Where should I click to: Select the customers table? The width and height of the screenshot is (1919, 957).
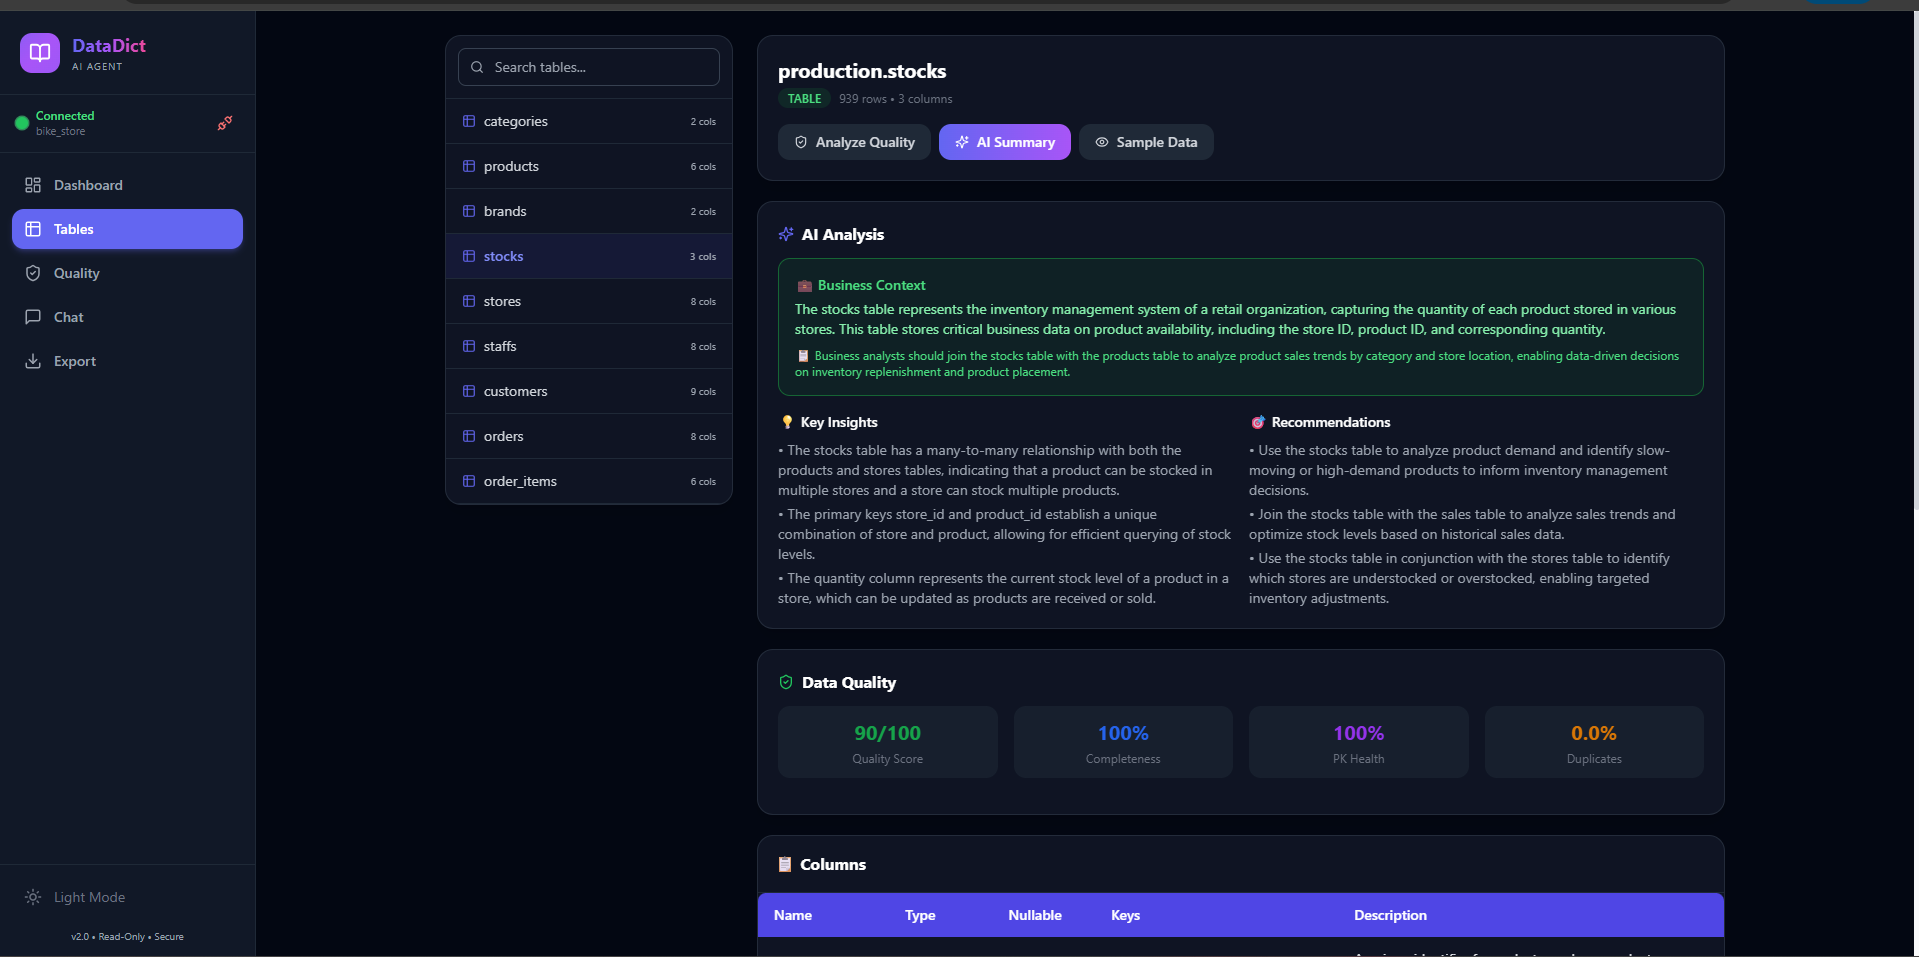point(589,391)
